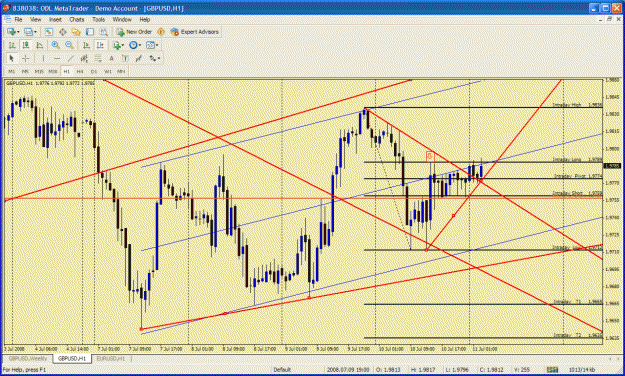Switch to the M5 timeframe
Screen dimensions: 625x376
tap(25, 71)
